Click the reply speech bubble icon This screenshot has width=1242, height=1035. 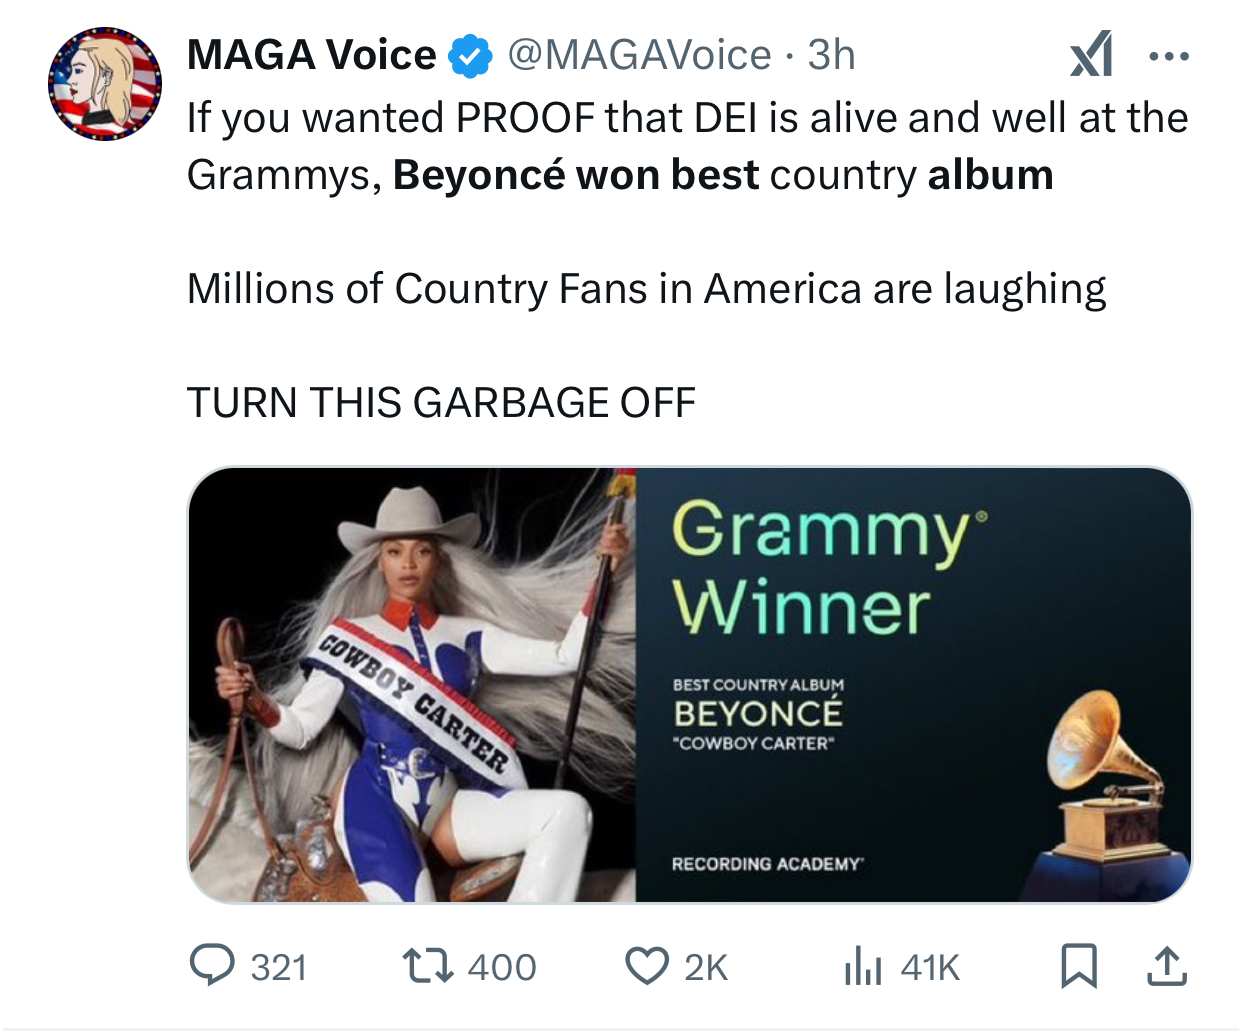click(212, 966)
